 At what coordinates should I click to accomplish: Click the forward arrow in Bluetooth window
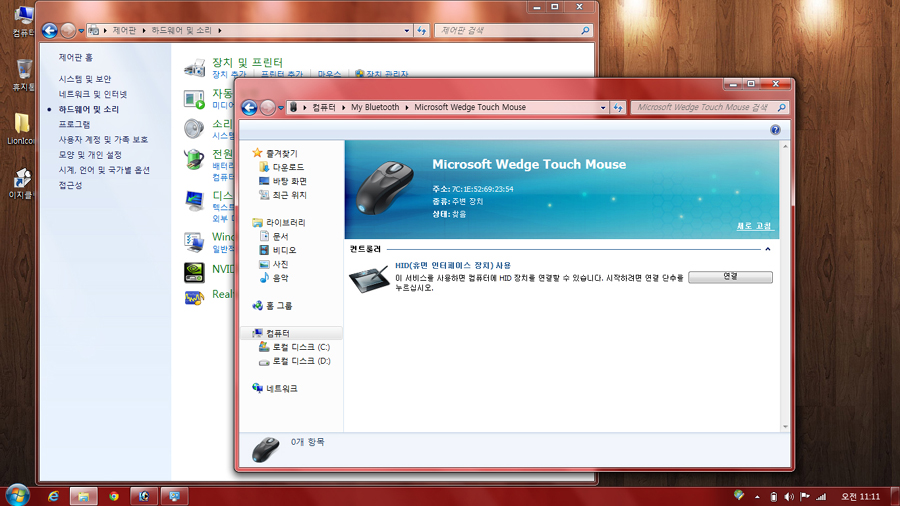pos(267,107)
